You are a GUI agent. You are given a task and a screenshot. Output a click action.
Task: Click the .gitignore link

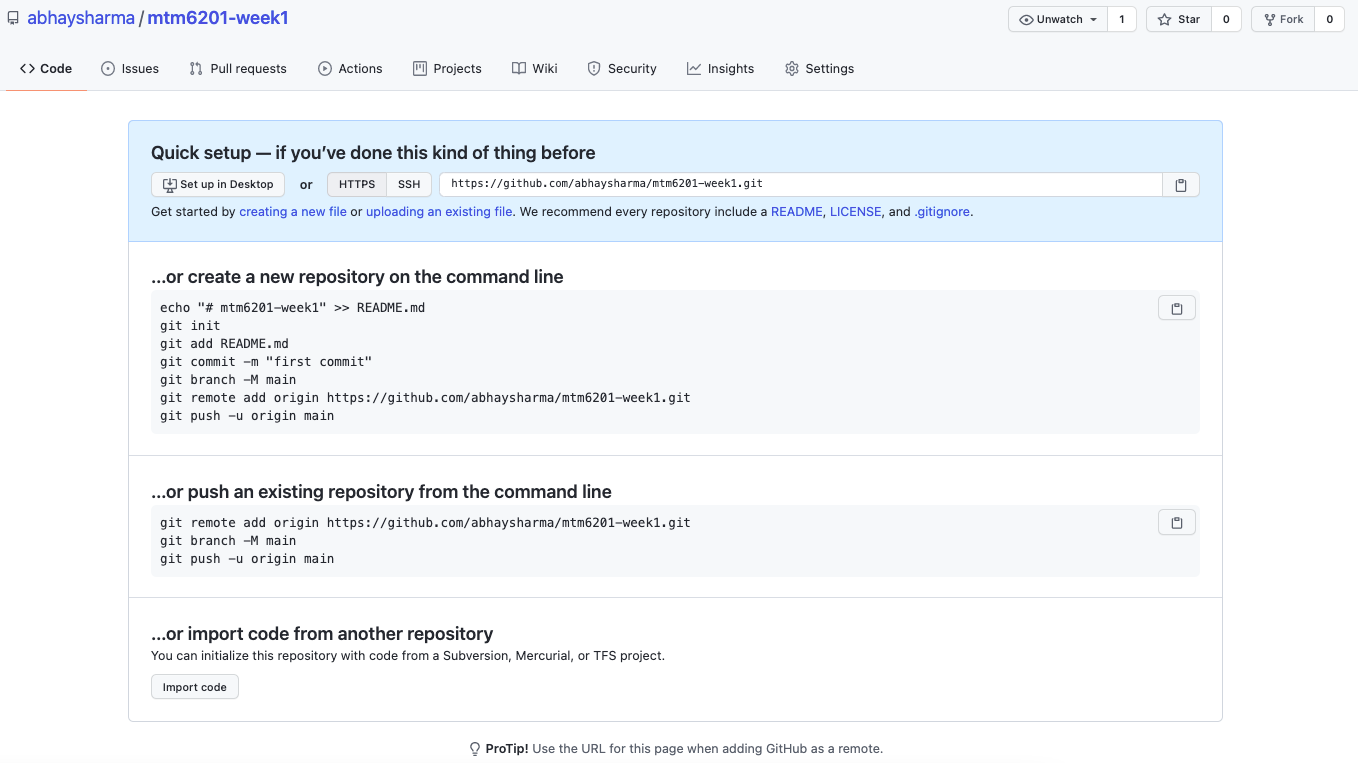coord(942,212)
